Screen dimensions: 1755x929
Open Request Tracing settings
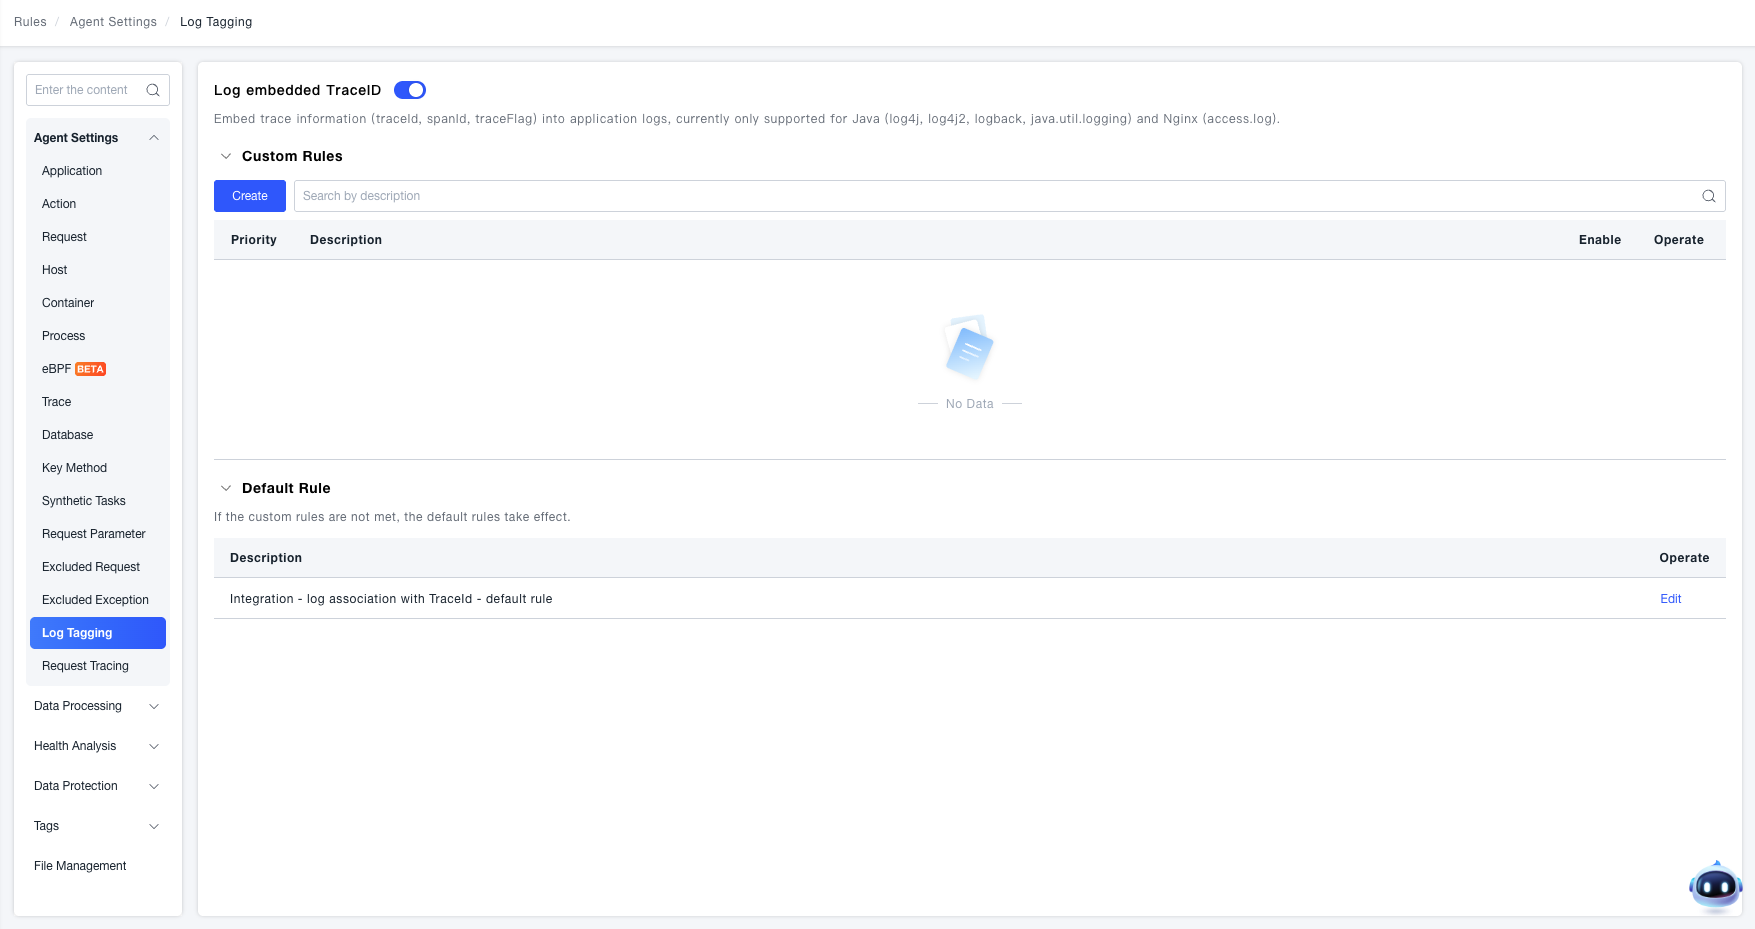85,665
